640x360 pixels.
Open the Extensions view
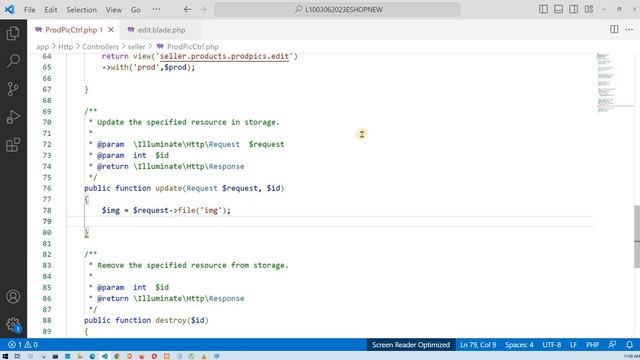pos(13,145)
